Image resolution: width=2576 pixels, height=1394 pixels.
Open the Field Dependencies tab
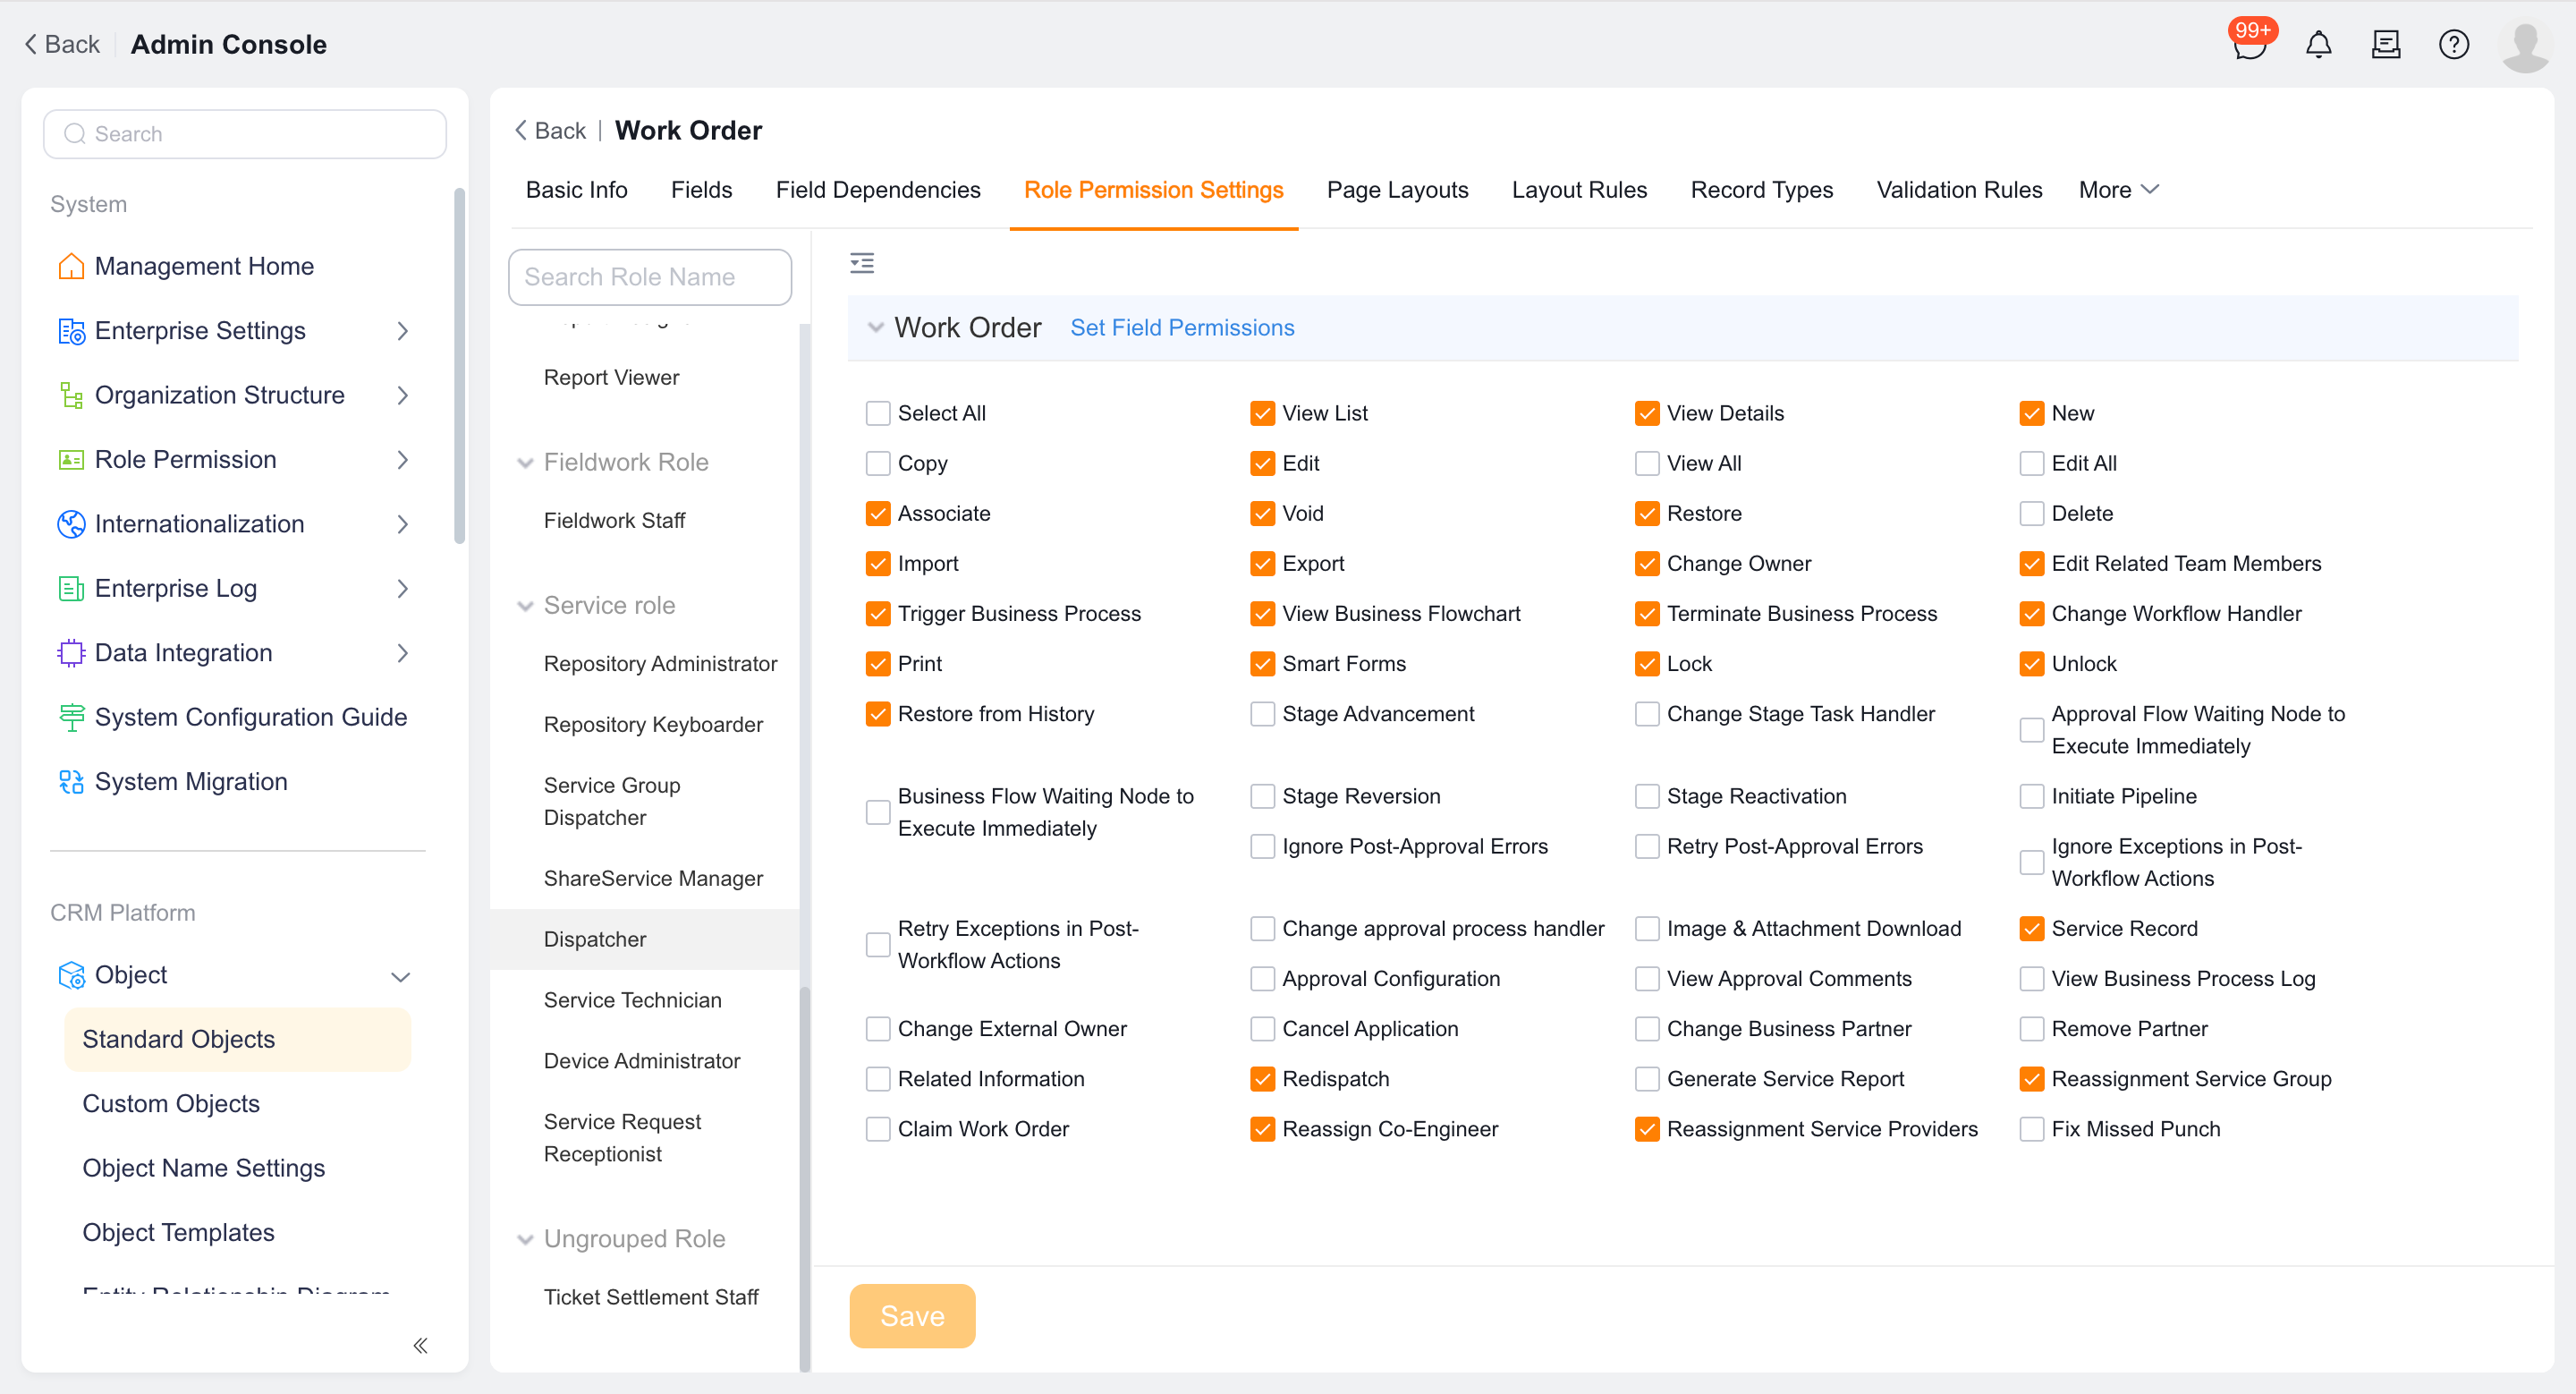click(x=878, y=190)
